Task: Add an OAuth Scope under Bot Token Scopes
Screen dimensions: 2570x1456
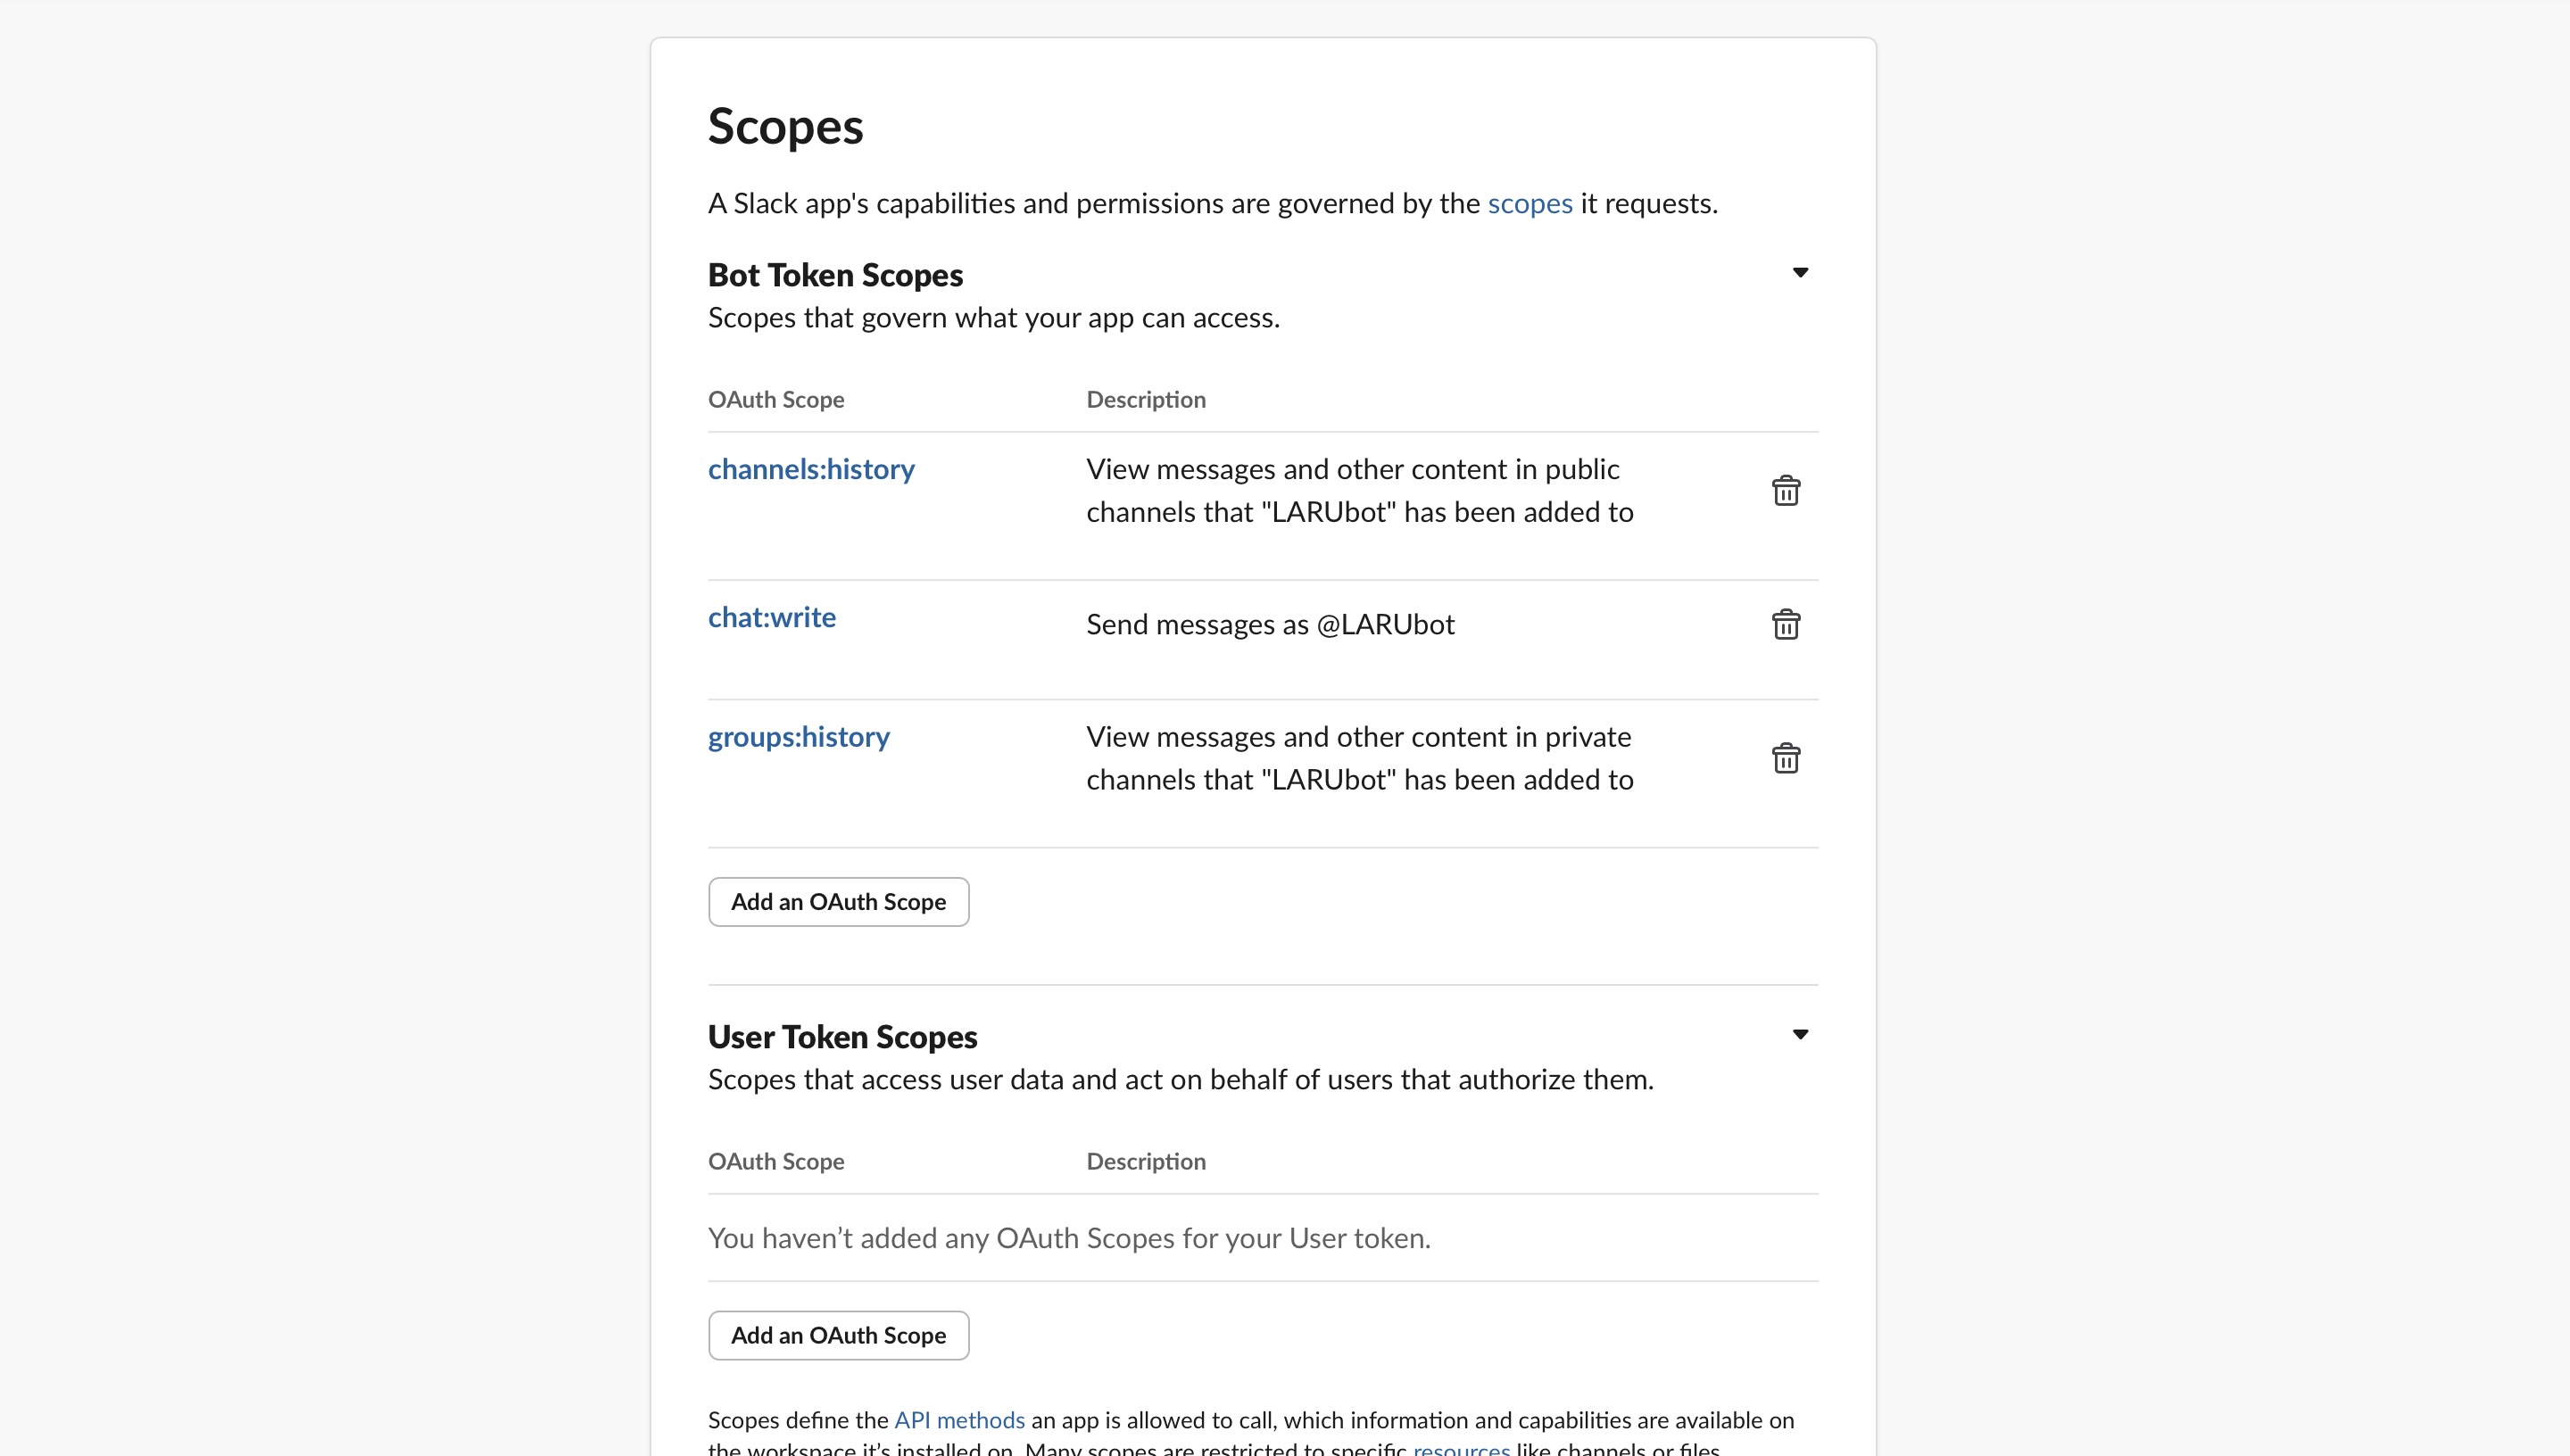Action: [838, 902]
